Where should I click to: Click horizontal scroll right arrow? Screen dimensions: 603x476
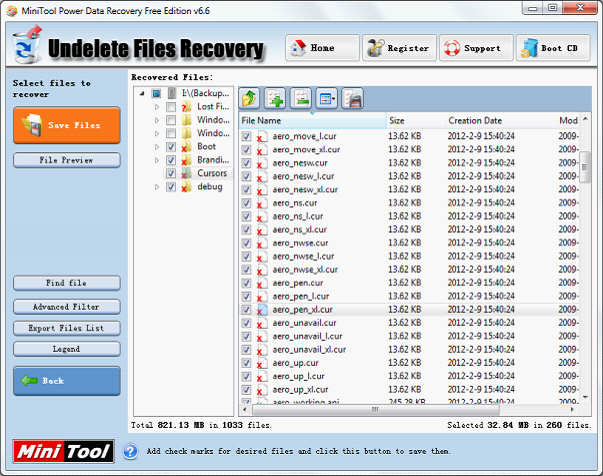573,409
